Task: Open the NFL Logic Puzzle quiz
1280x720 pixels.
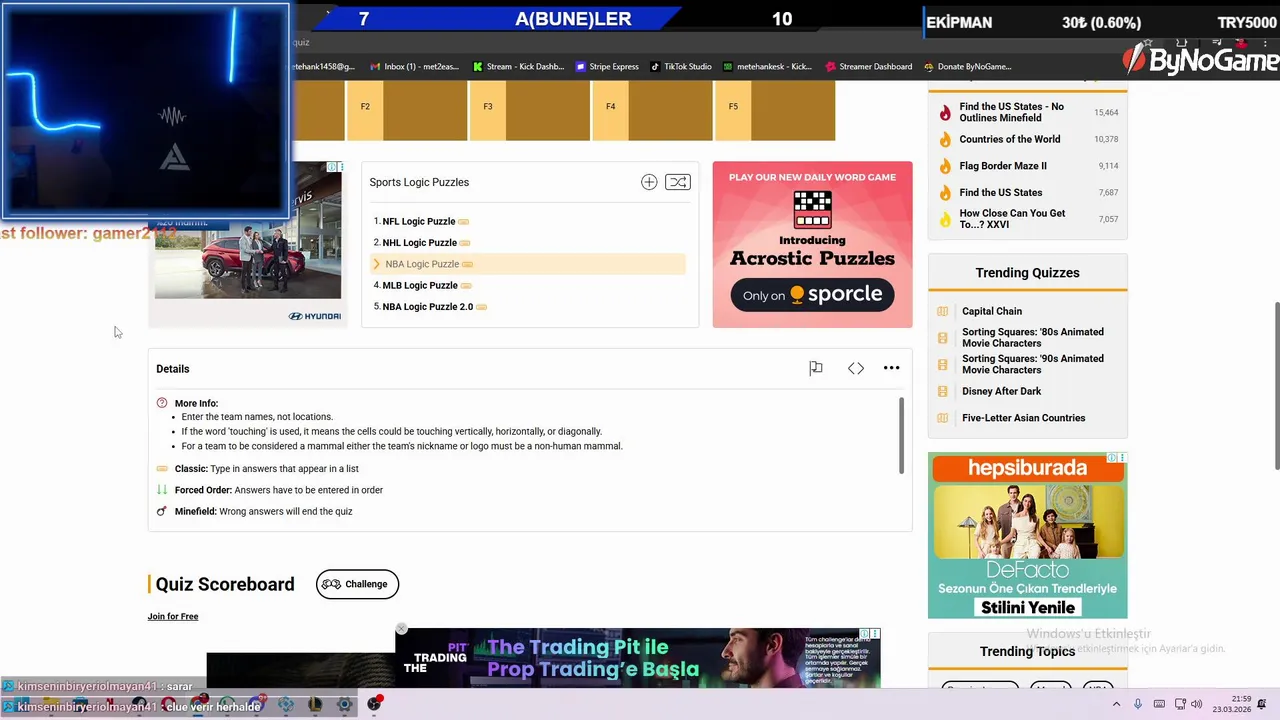Action: [x=418, y=221]
